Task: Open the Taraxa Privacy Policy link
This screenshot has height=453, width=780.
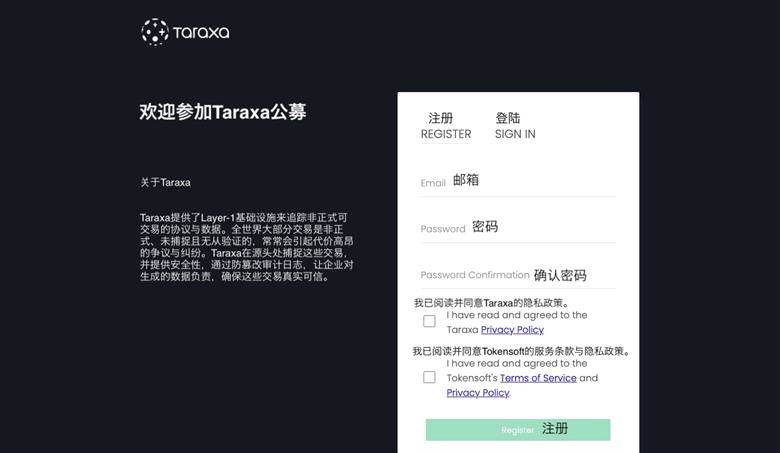Action: click(x=512, y=330)
